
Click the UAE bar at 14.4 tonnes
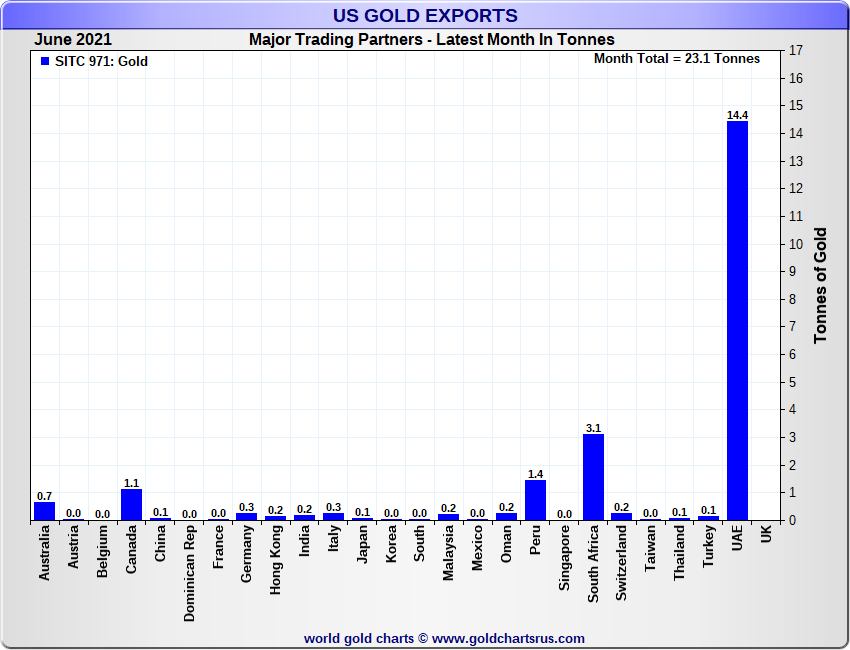(x=737, y=320)
